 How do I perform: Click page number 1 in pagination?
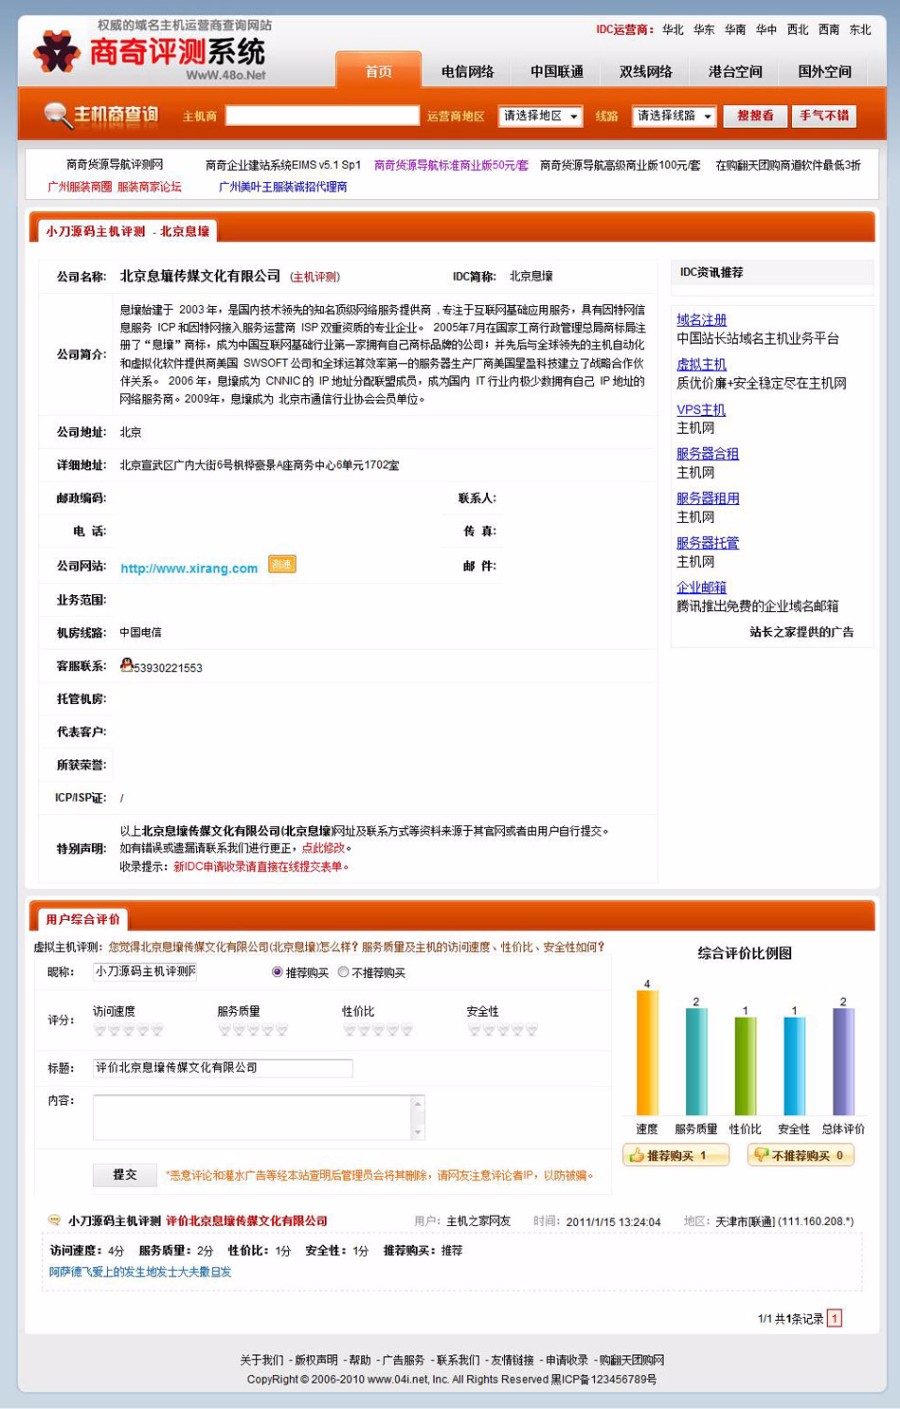tap(835, 1318)
